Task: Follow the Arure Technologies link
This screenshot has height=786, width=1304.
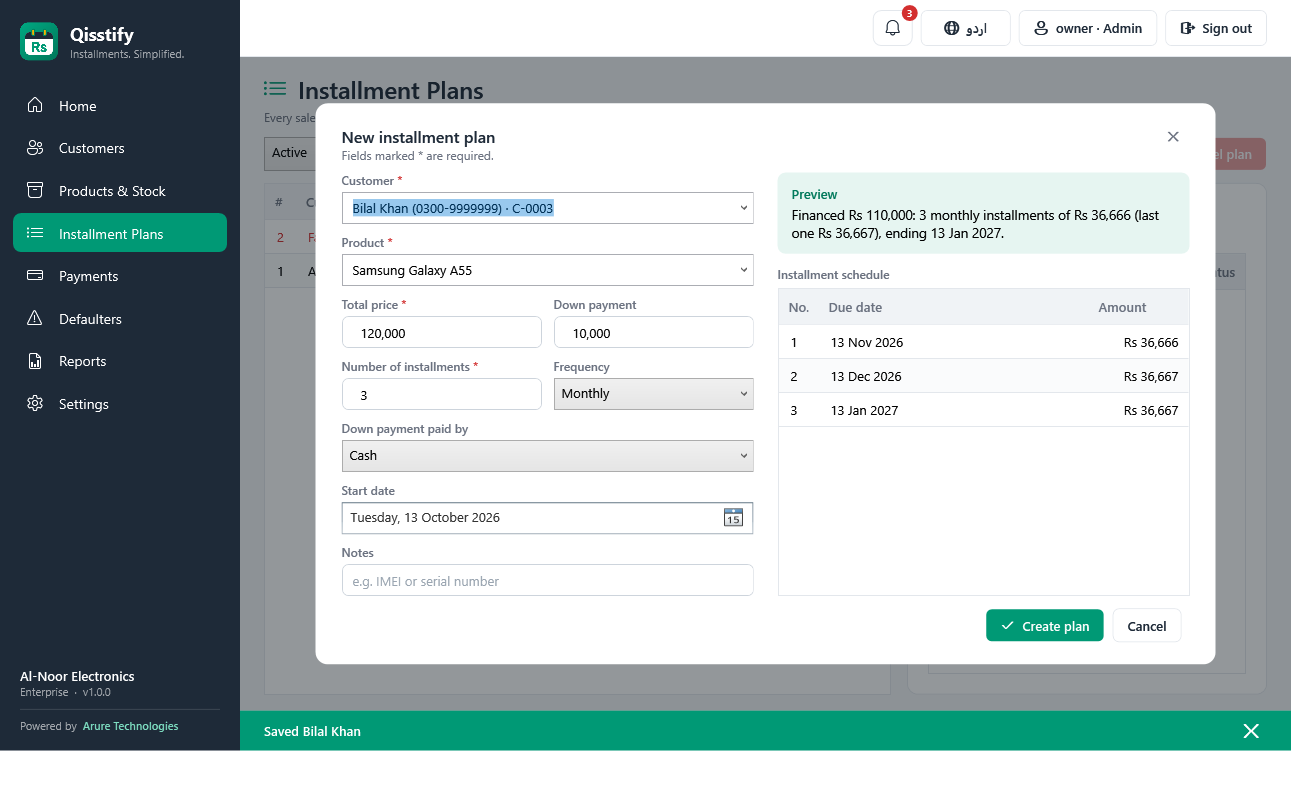Action: [x=130, y=726]
